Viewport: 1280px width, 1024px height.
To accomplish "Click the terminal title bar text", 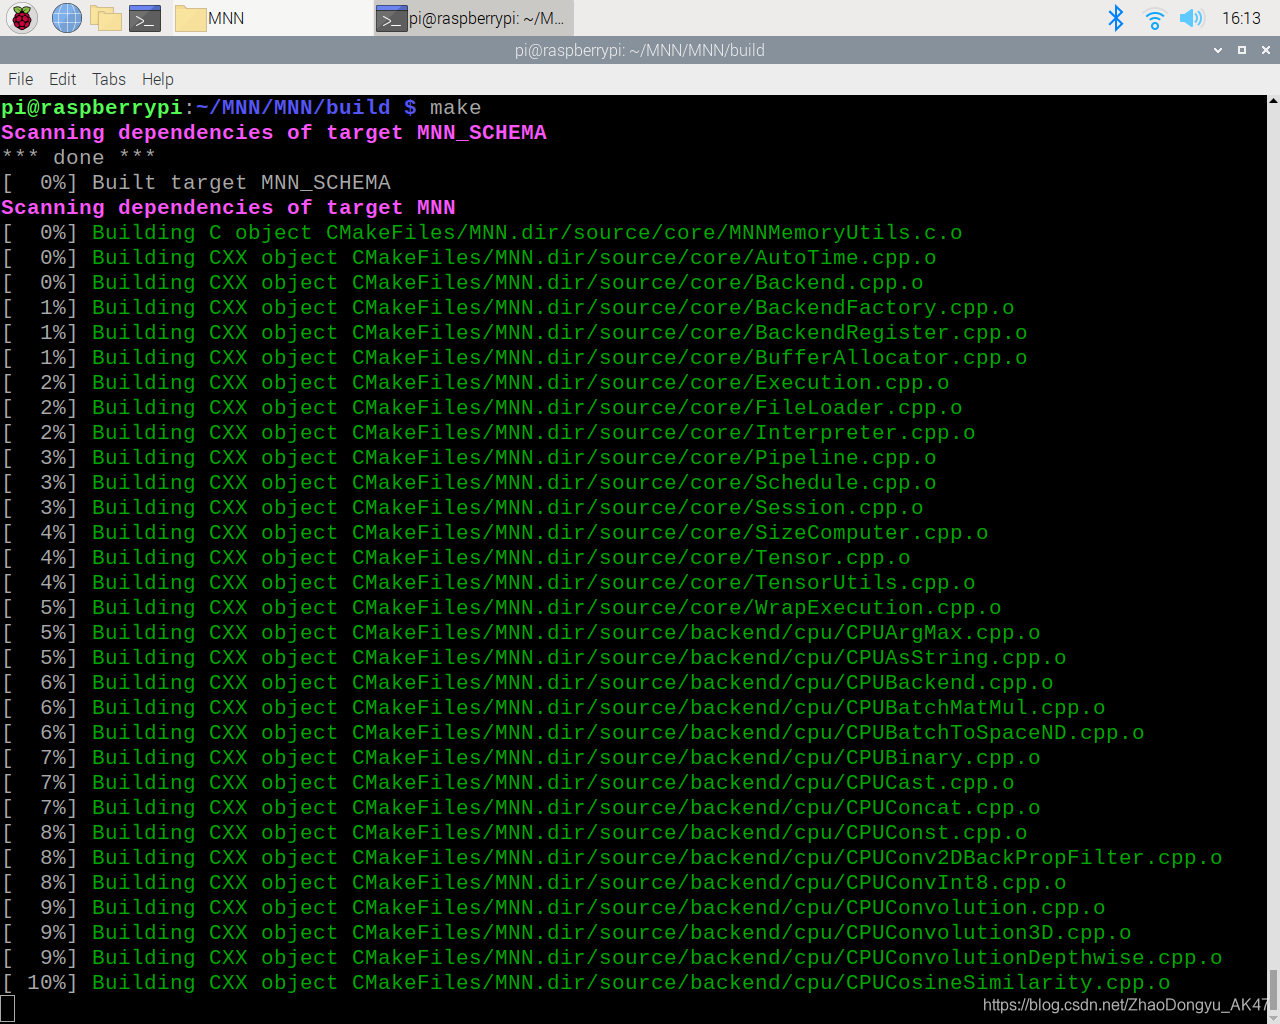I will 640,50.
